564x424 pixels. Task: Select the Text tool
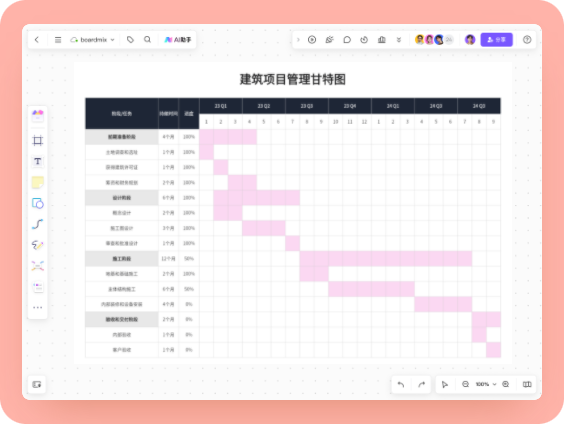click(37, 161)
